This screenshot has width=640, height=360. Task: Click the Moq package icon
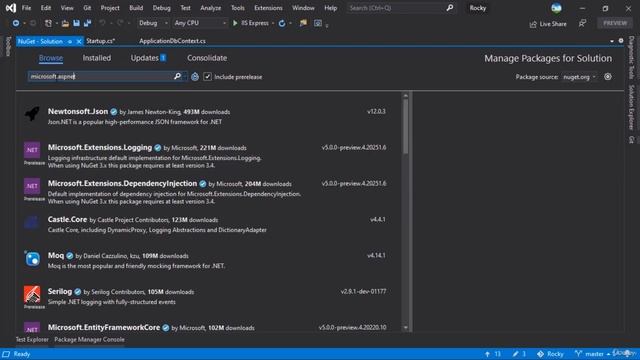(x=32, y=258)
